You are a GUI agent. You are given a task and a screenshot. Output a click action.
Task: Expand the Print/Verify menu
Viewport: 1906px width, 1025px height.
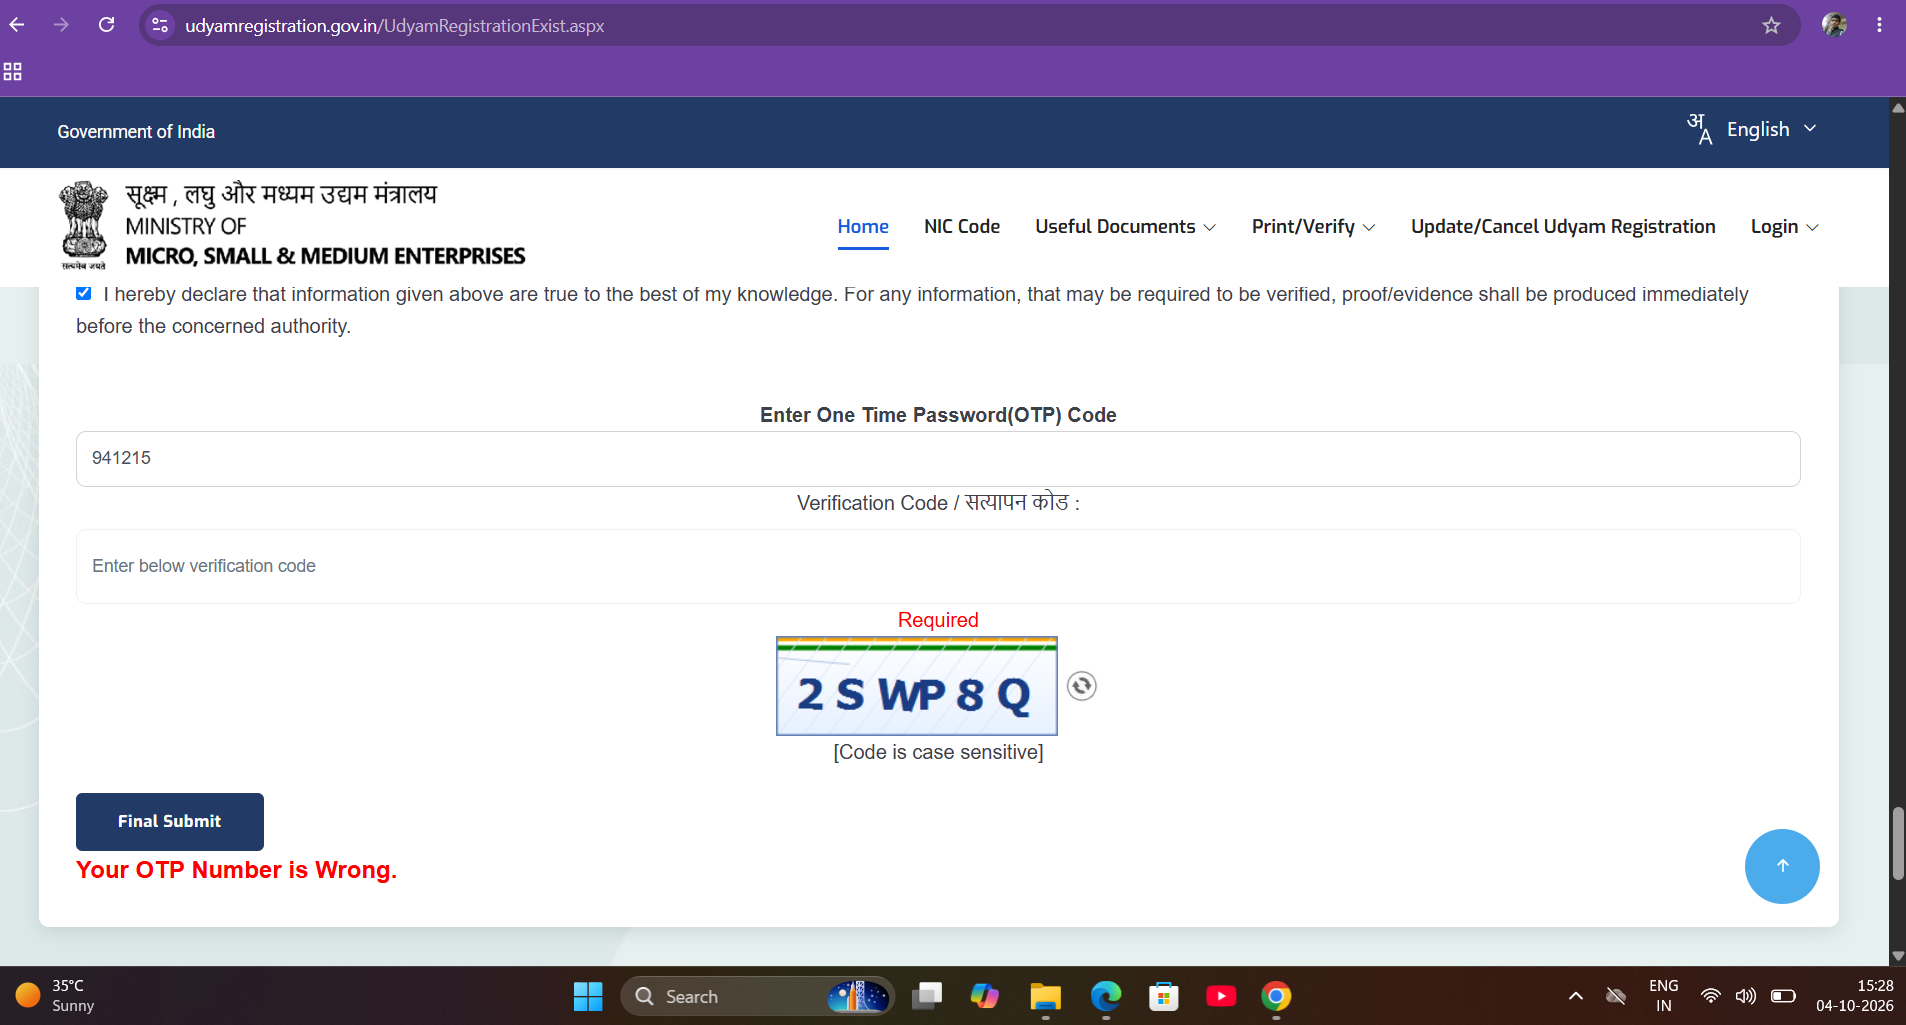pyautogui.click(x=1313, y=227)
